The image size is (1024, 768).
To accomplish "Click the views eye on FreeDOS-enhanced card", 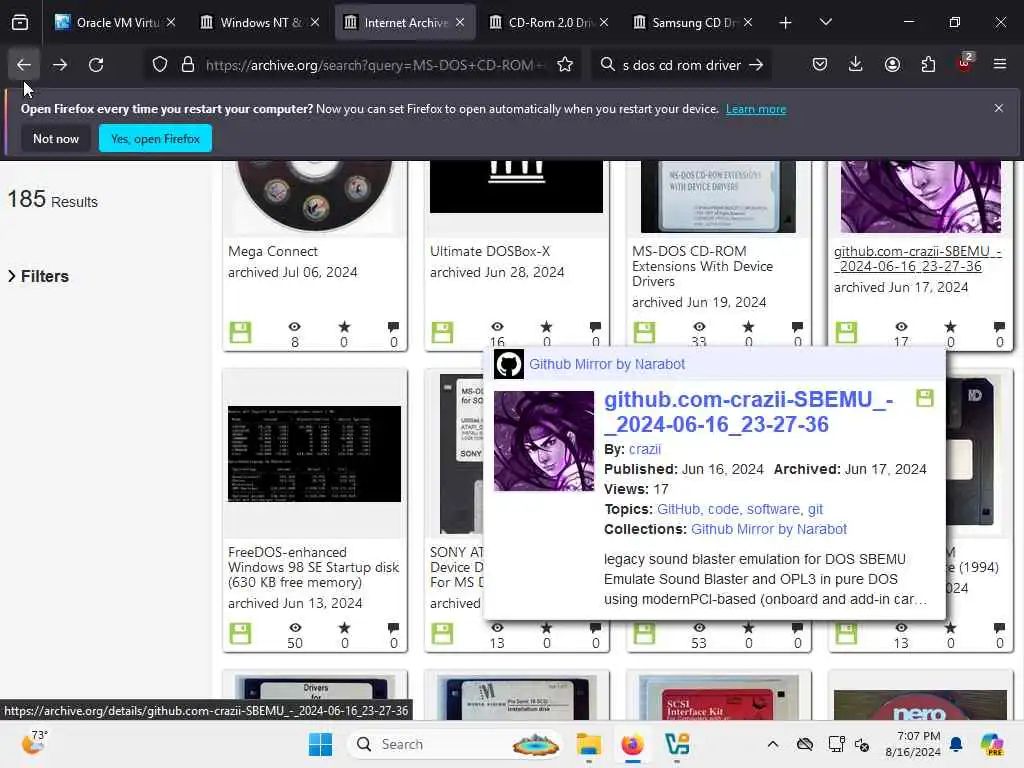I will pyautogui.click(x=295, y=628).
